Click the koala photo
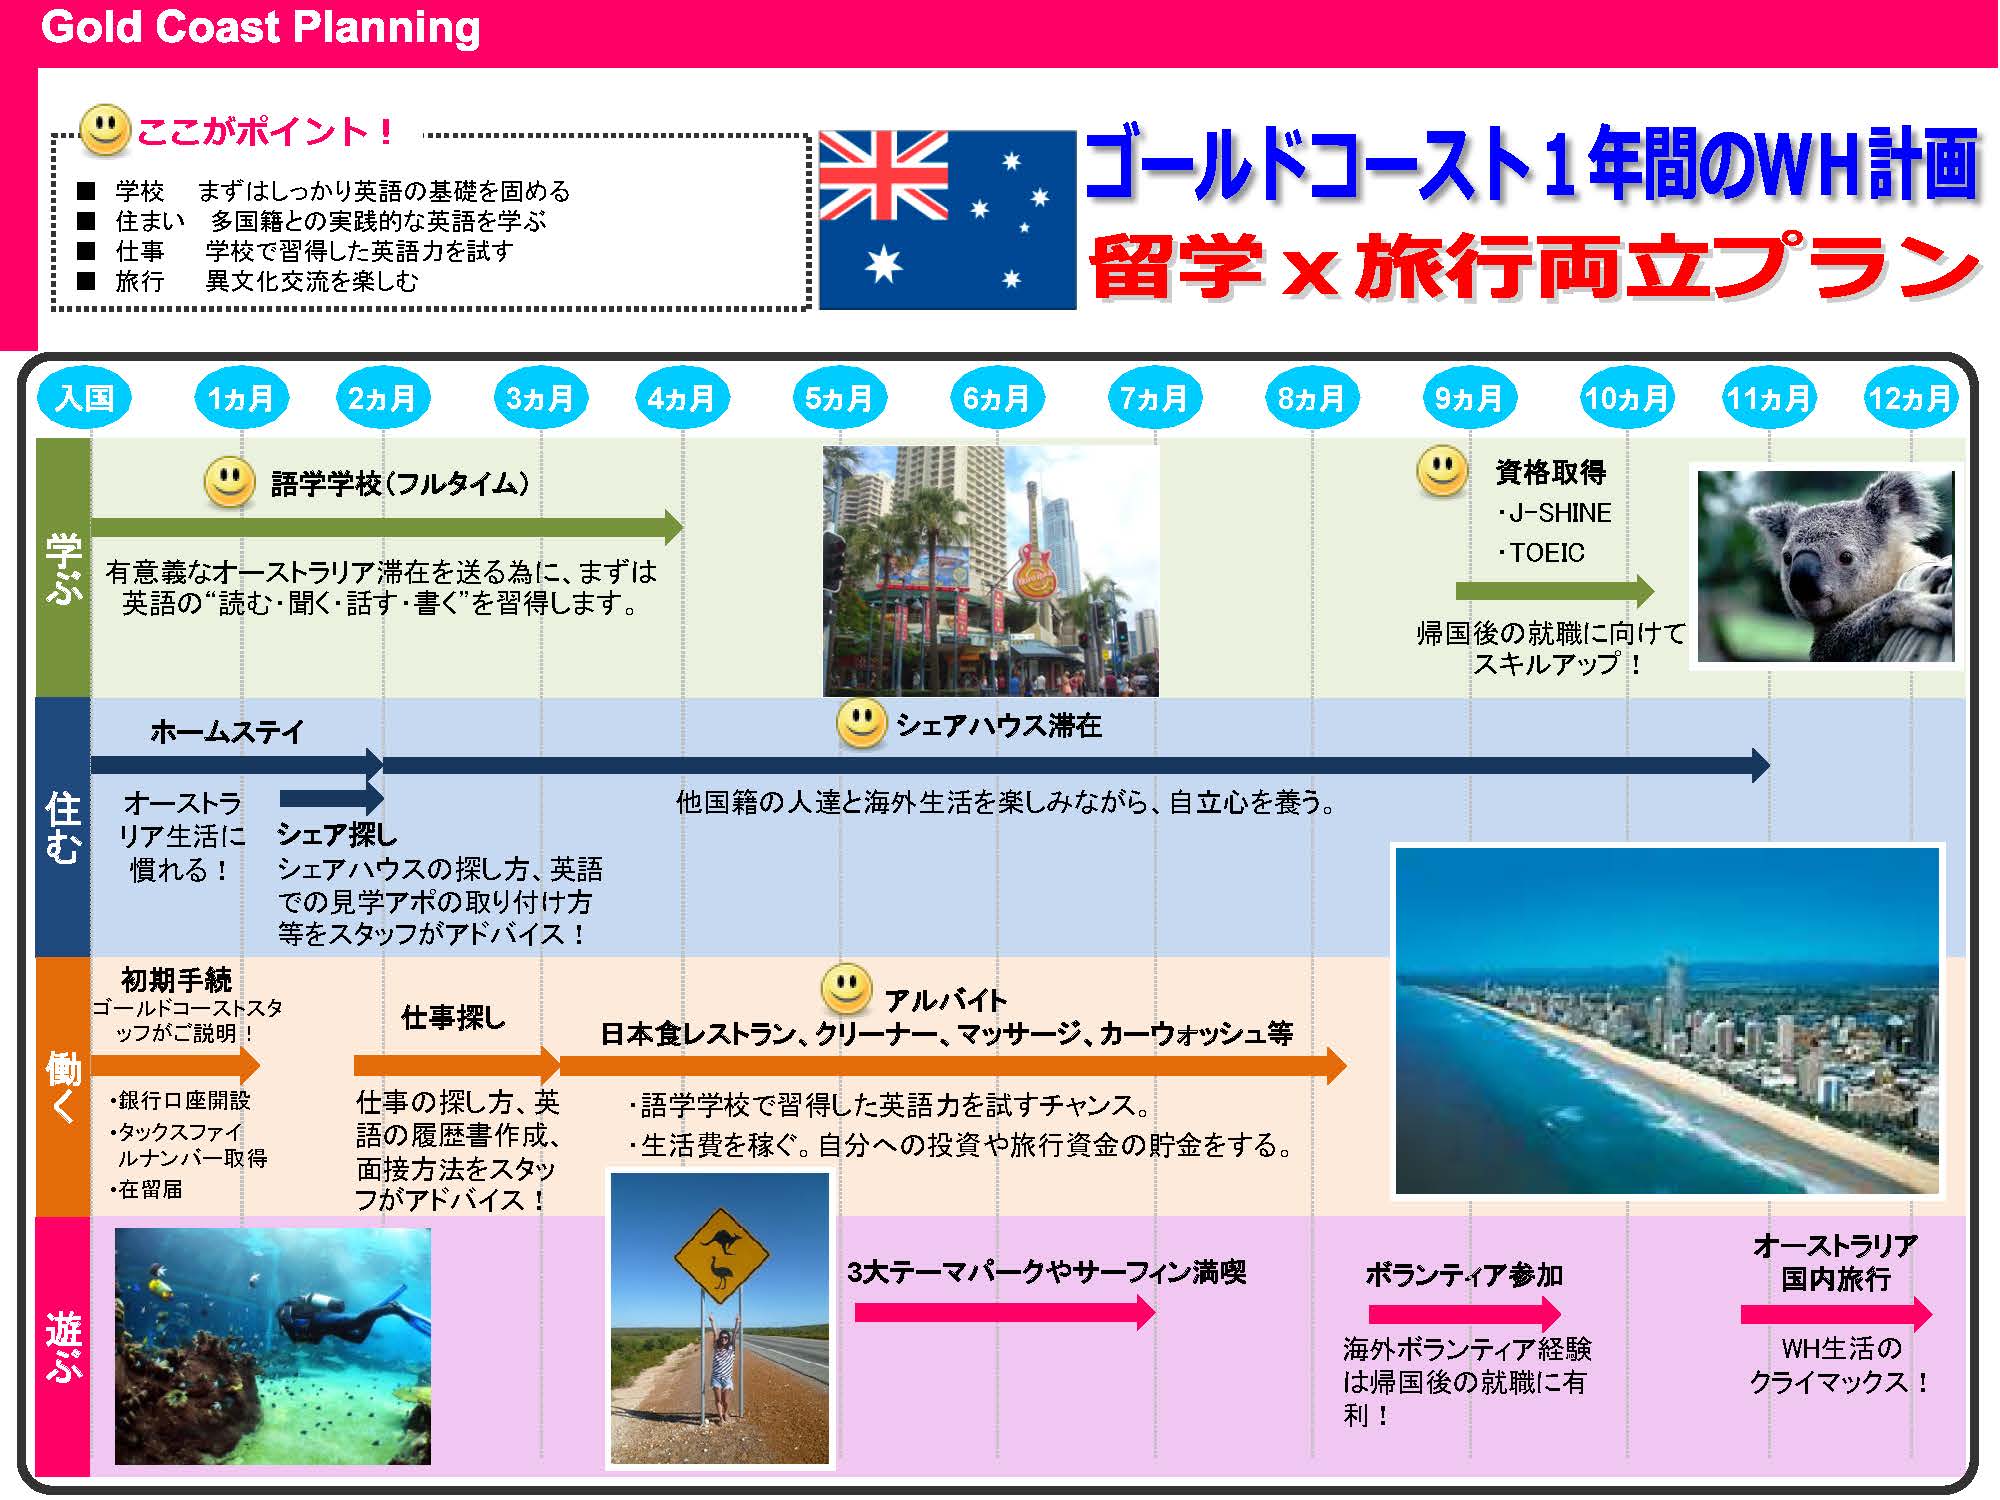 1825,566
